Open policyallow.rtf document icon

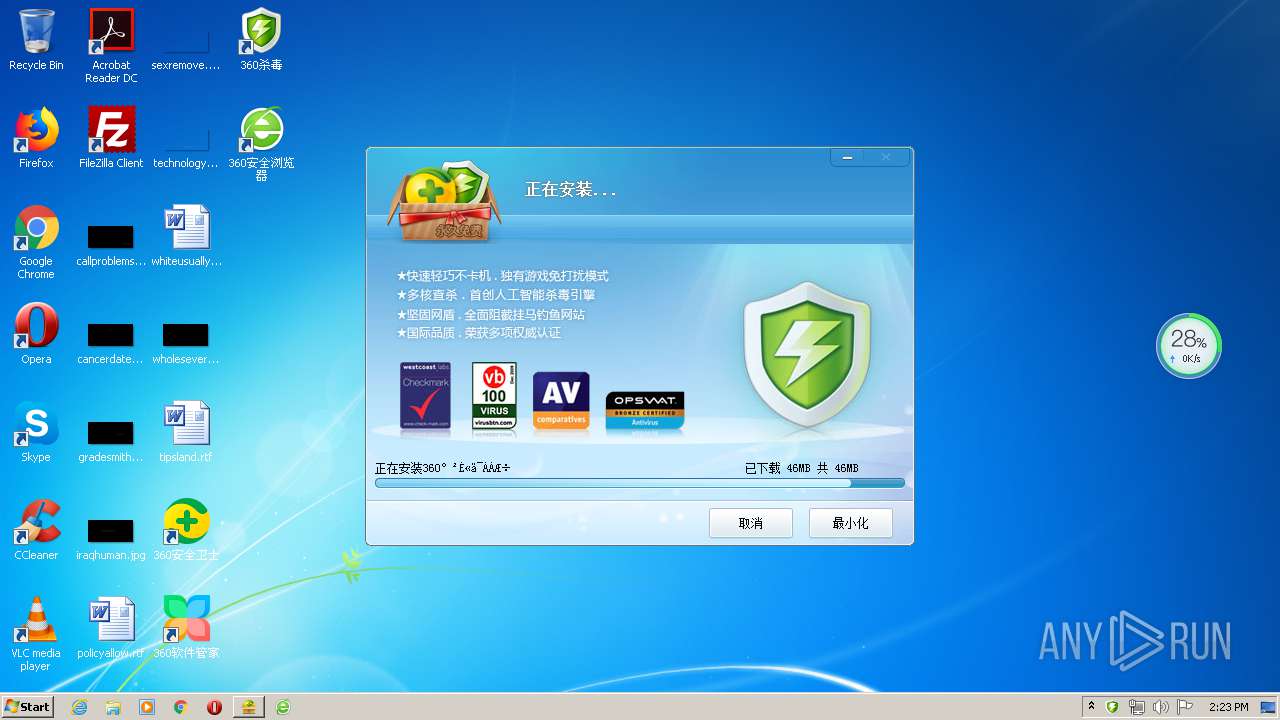pos(111,628)
